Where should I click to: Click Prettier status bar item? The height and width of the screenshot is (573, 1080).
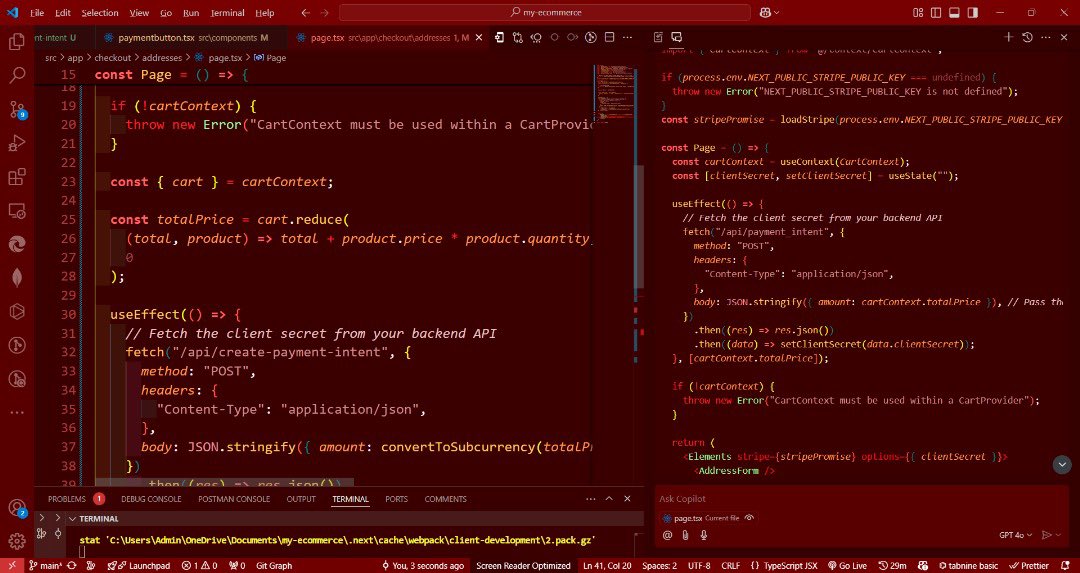[x=1030, y=565]
